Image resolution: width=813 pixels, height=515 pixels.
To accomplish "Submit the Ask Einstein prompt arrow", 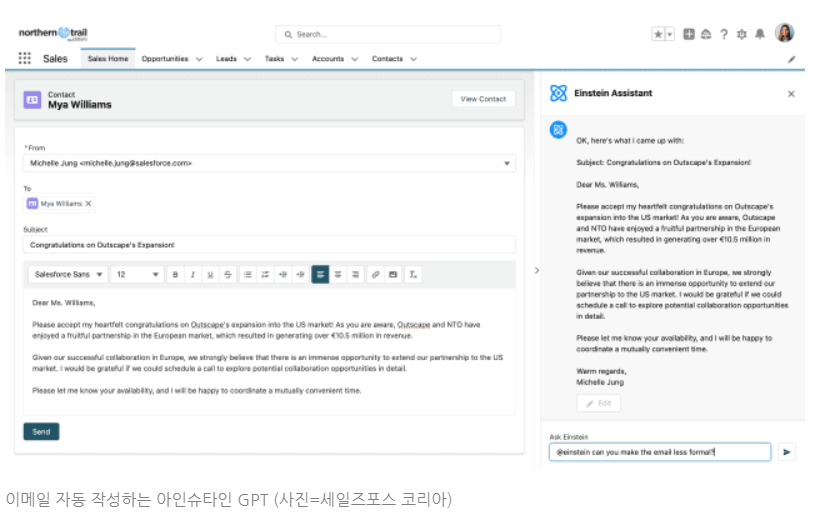I will (x=787, y=452).
